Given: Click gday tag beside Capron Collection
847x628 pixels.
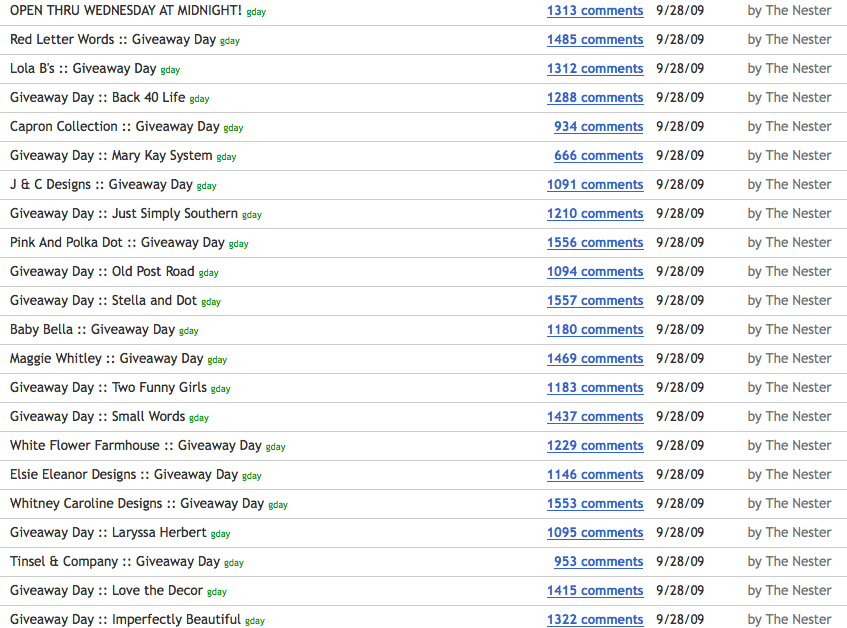Looking at the screenshot, I should [x=233, y=128].
